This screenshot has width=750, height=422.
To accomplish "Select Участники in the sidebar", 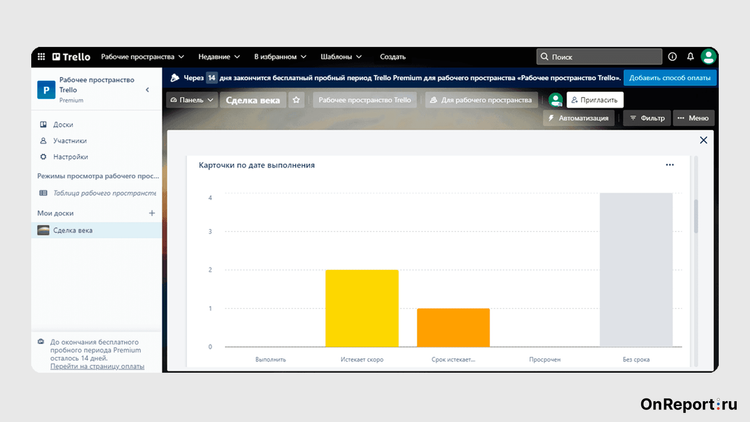I will click(68, 141).
